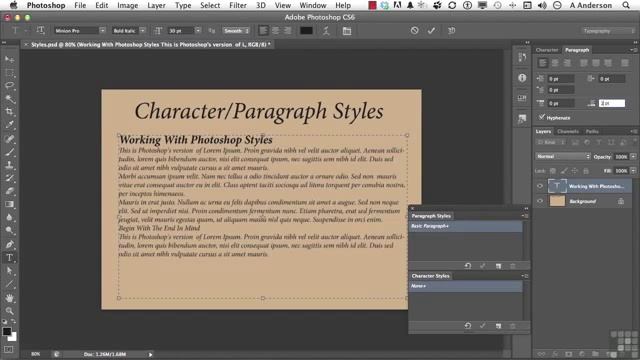Hide the Background layer
The width and height of the screenshot is (640, 360).
click(x=540, y=201)
